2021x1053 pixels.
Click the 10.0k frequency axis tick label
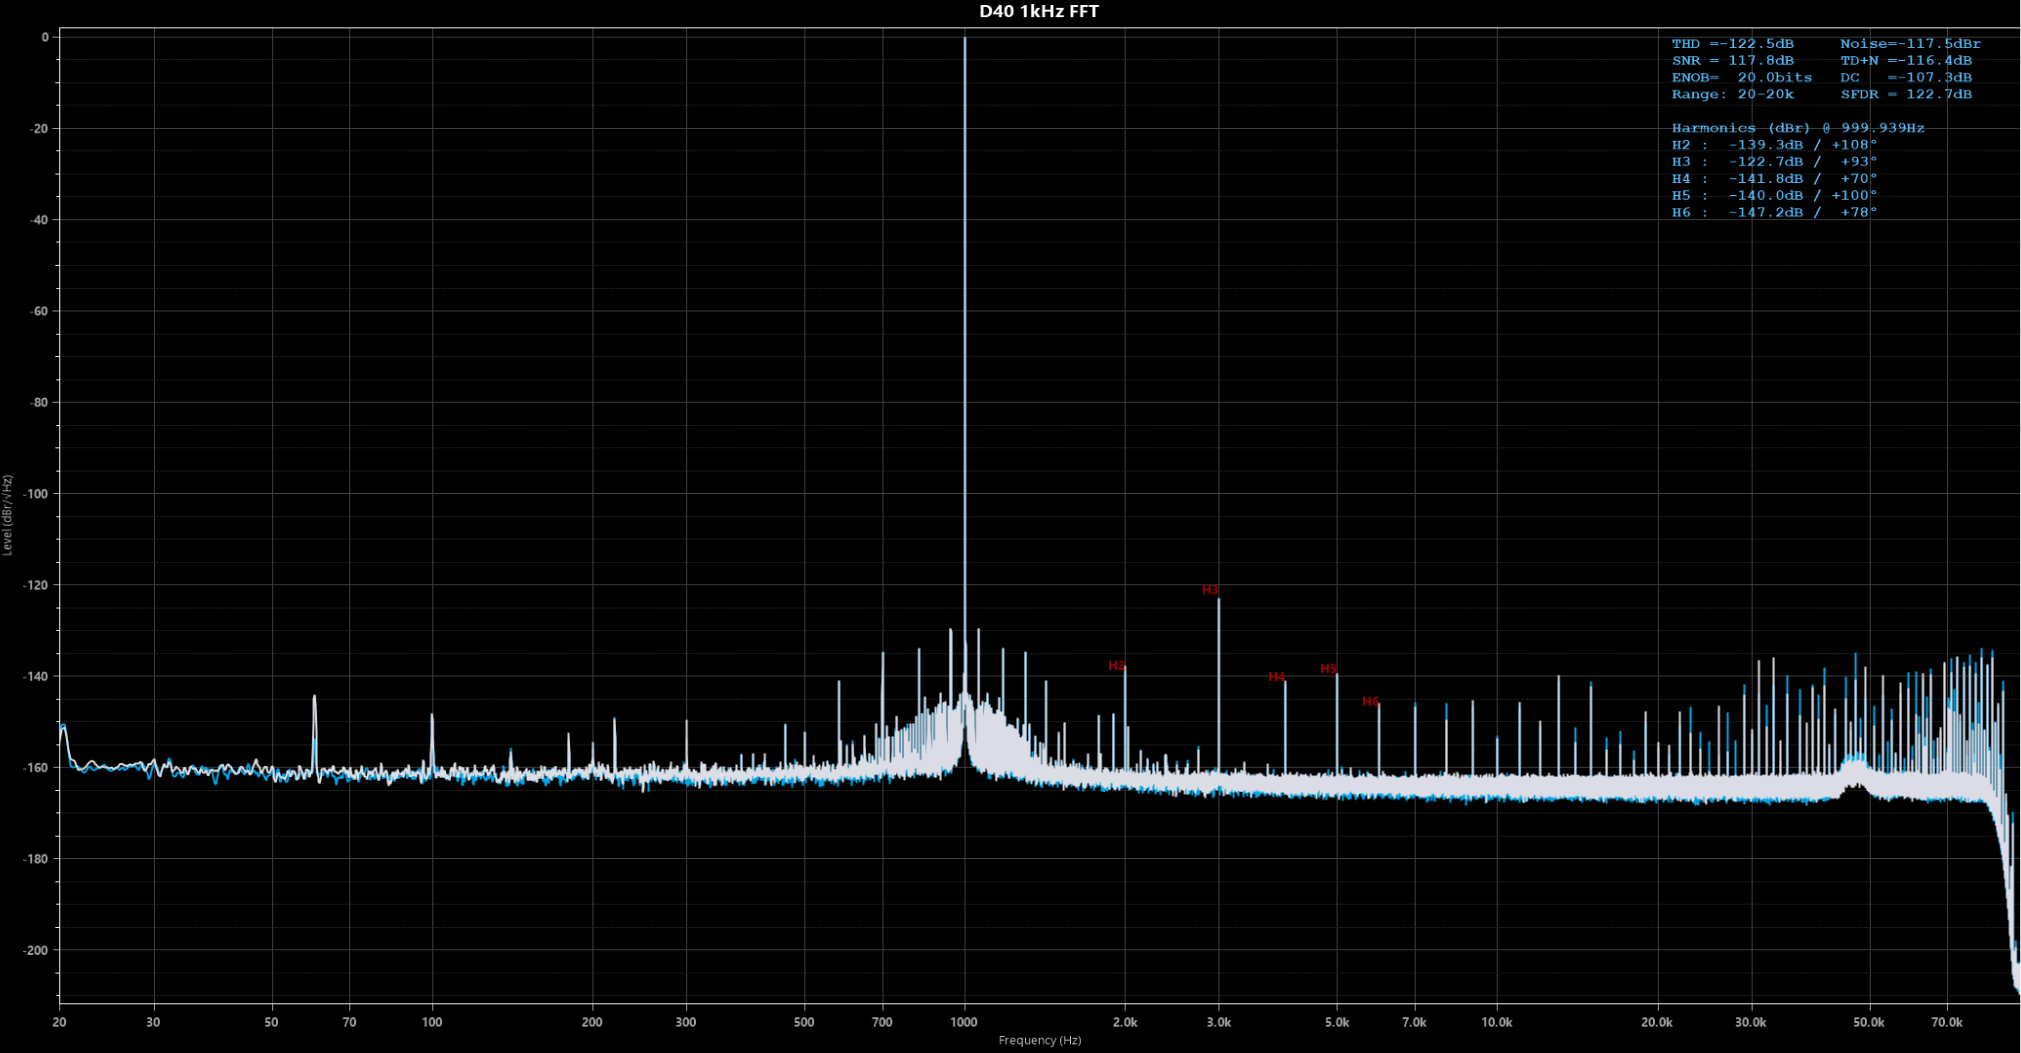pyautogui.click(x=1497, y=1023)
